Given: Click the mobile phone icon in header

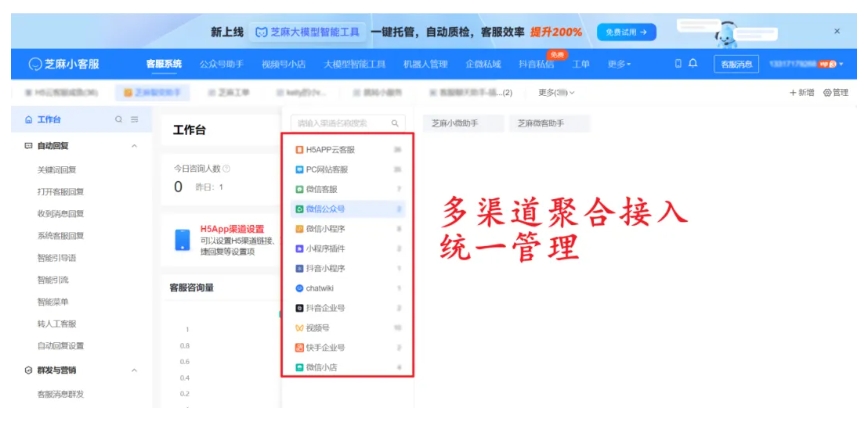Looking at the screenshot, I should click(x=678, y=63).
